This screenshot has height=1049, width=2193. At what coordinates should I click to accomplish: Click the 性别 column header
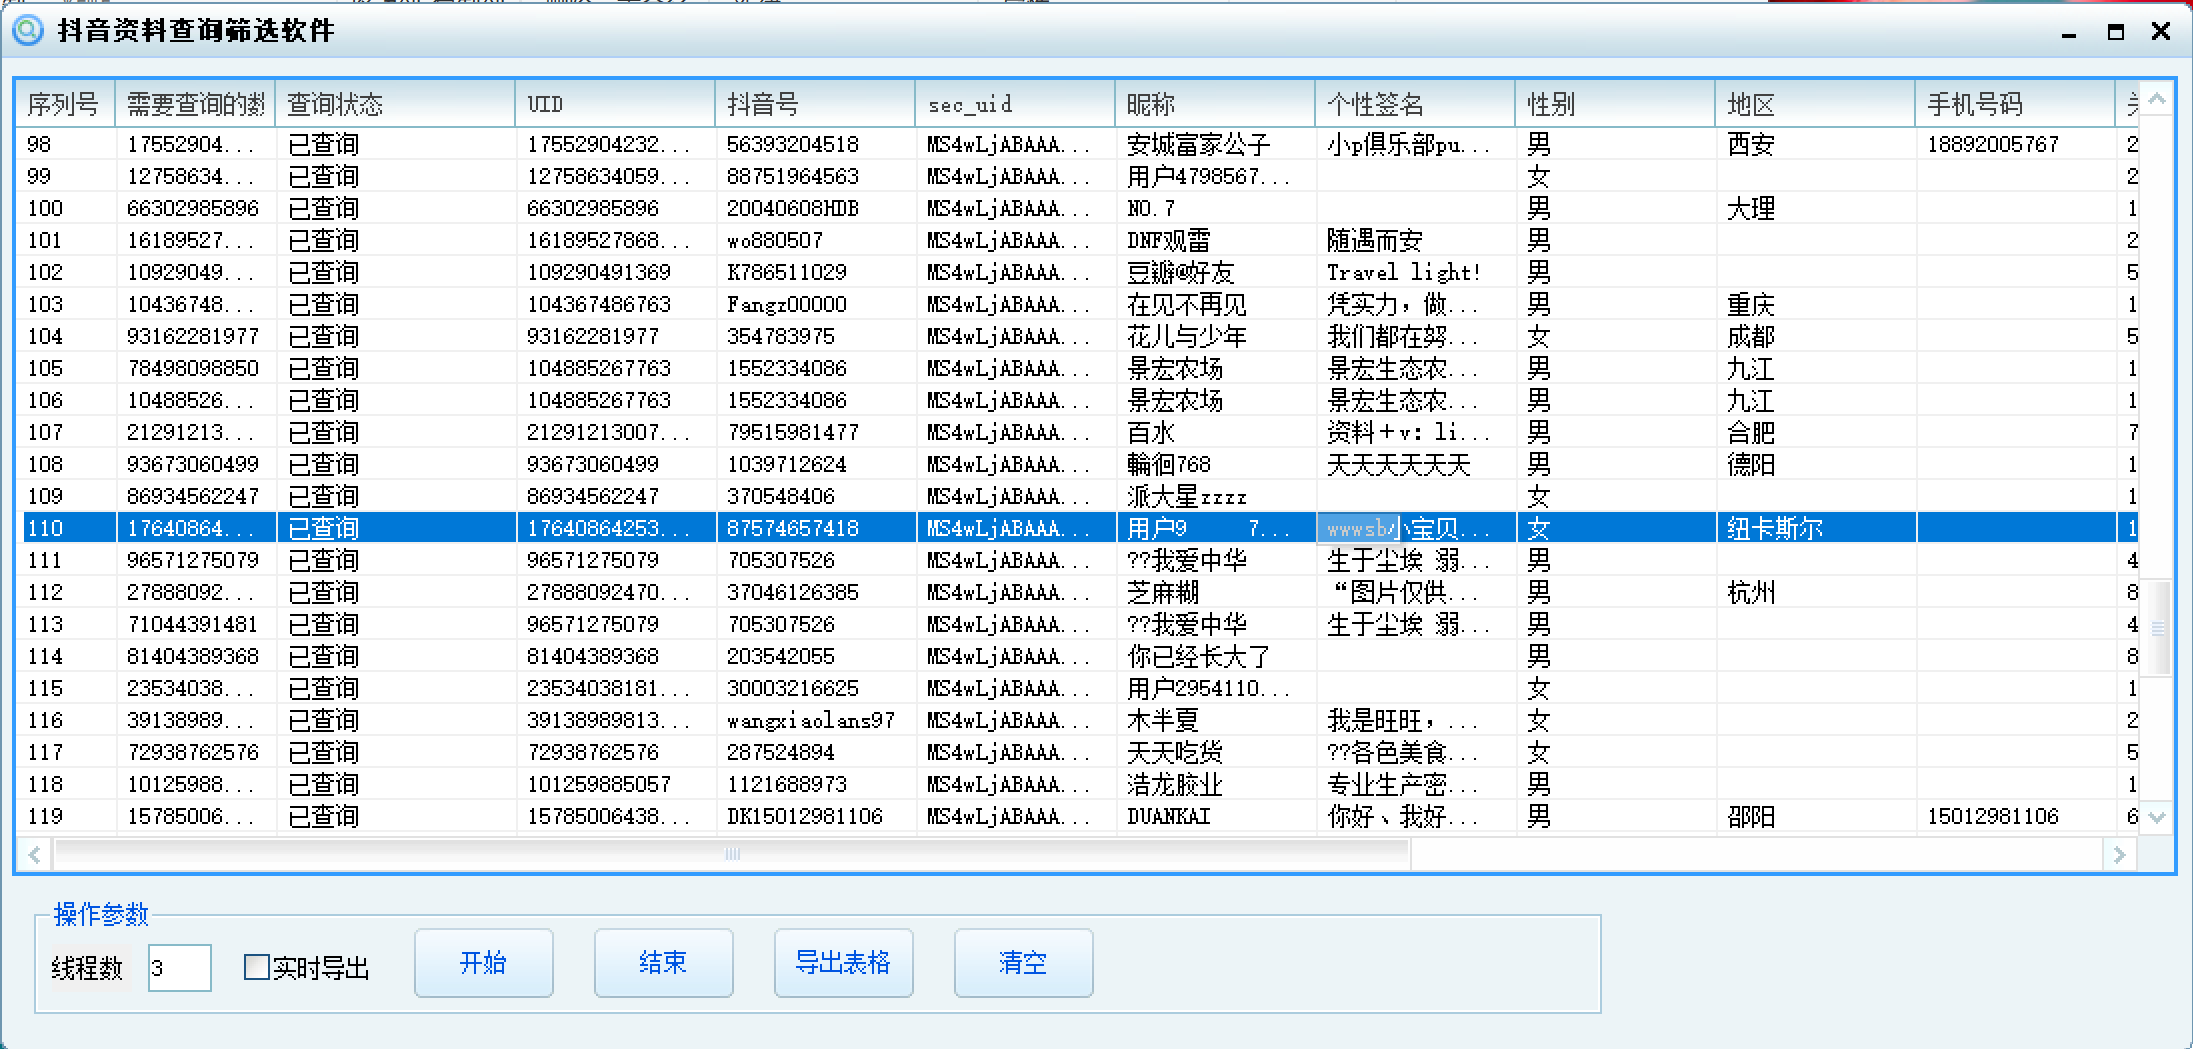click(x=1615, y=104)
